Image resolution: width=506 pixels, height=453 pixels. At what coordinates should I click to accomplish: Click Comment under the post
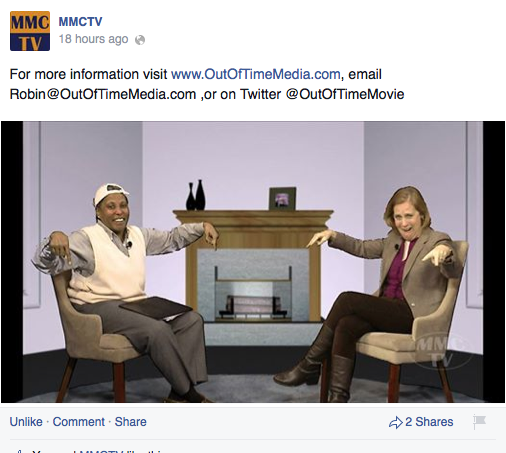pyautogui.click(x=79, y=422)
